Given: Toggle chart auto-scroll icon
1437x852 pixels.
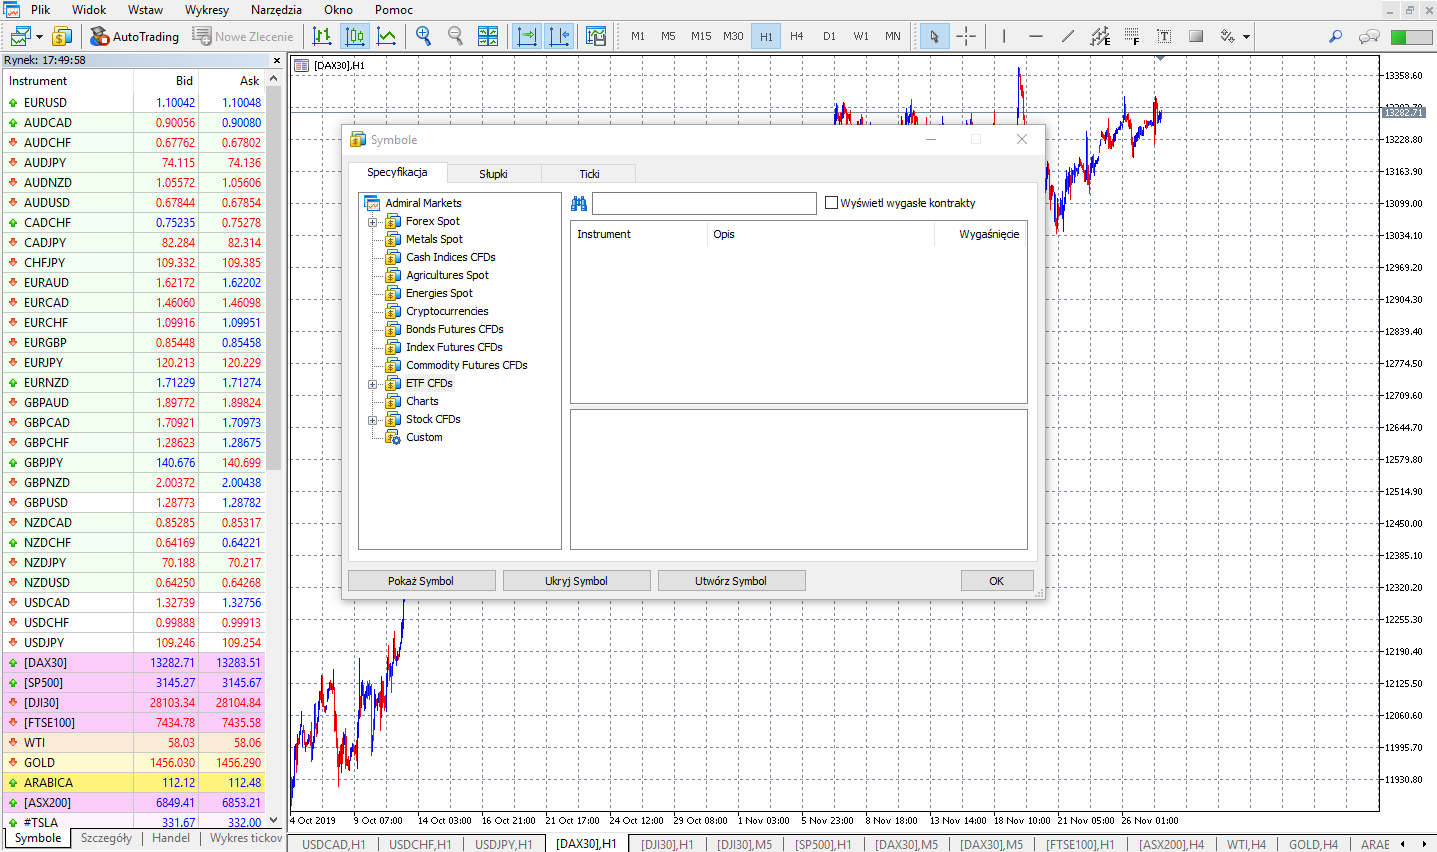Looking at the screenshot, I should pyautogui.click(x=526, y=36).
